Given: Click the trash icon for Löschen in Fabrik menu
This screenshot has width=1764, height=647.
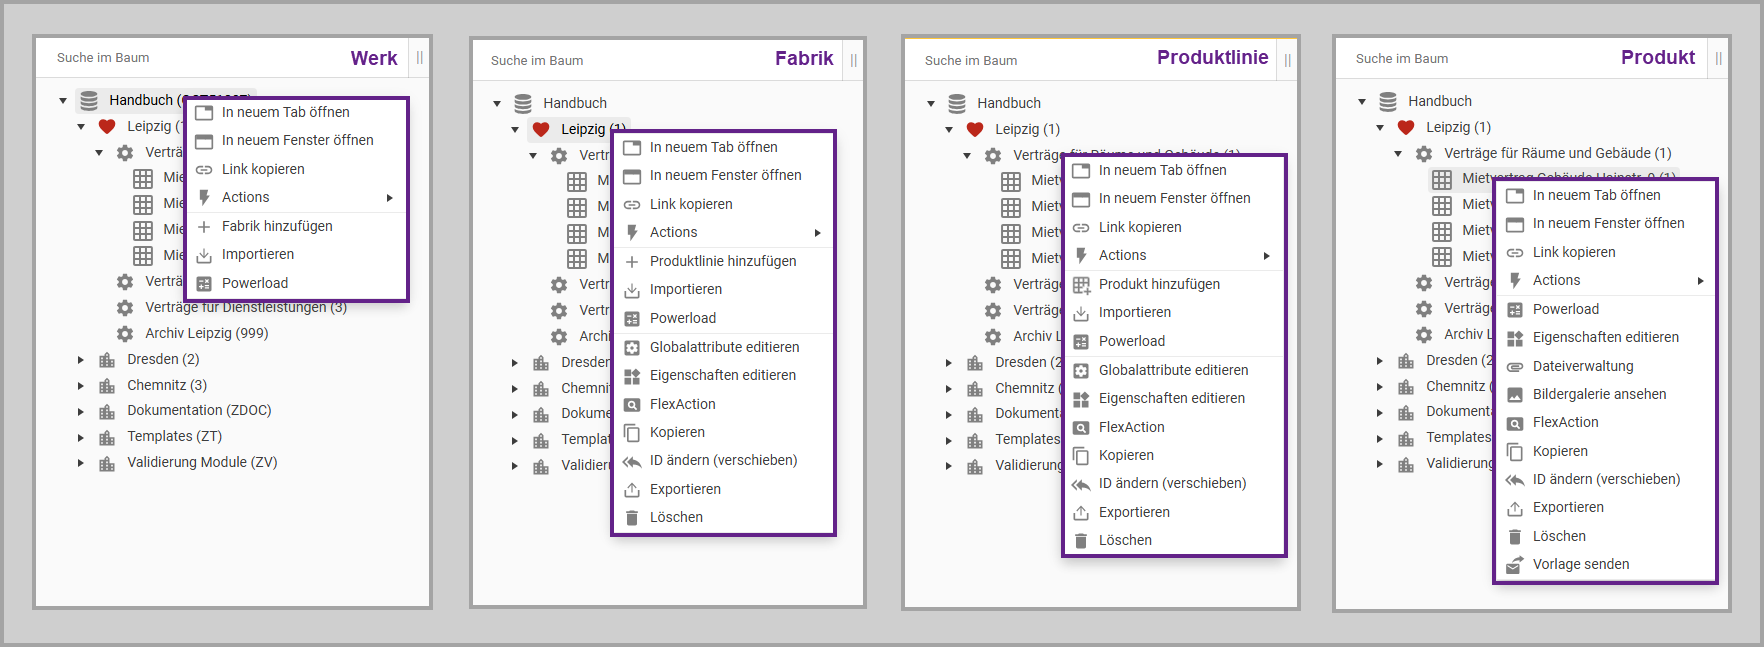Looking at the screenshot, I should tap(632, 518).
